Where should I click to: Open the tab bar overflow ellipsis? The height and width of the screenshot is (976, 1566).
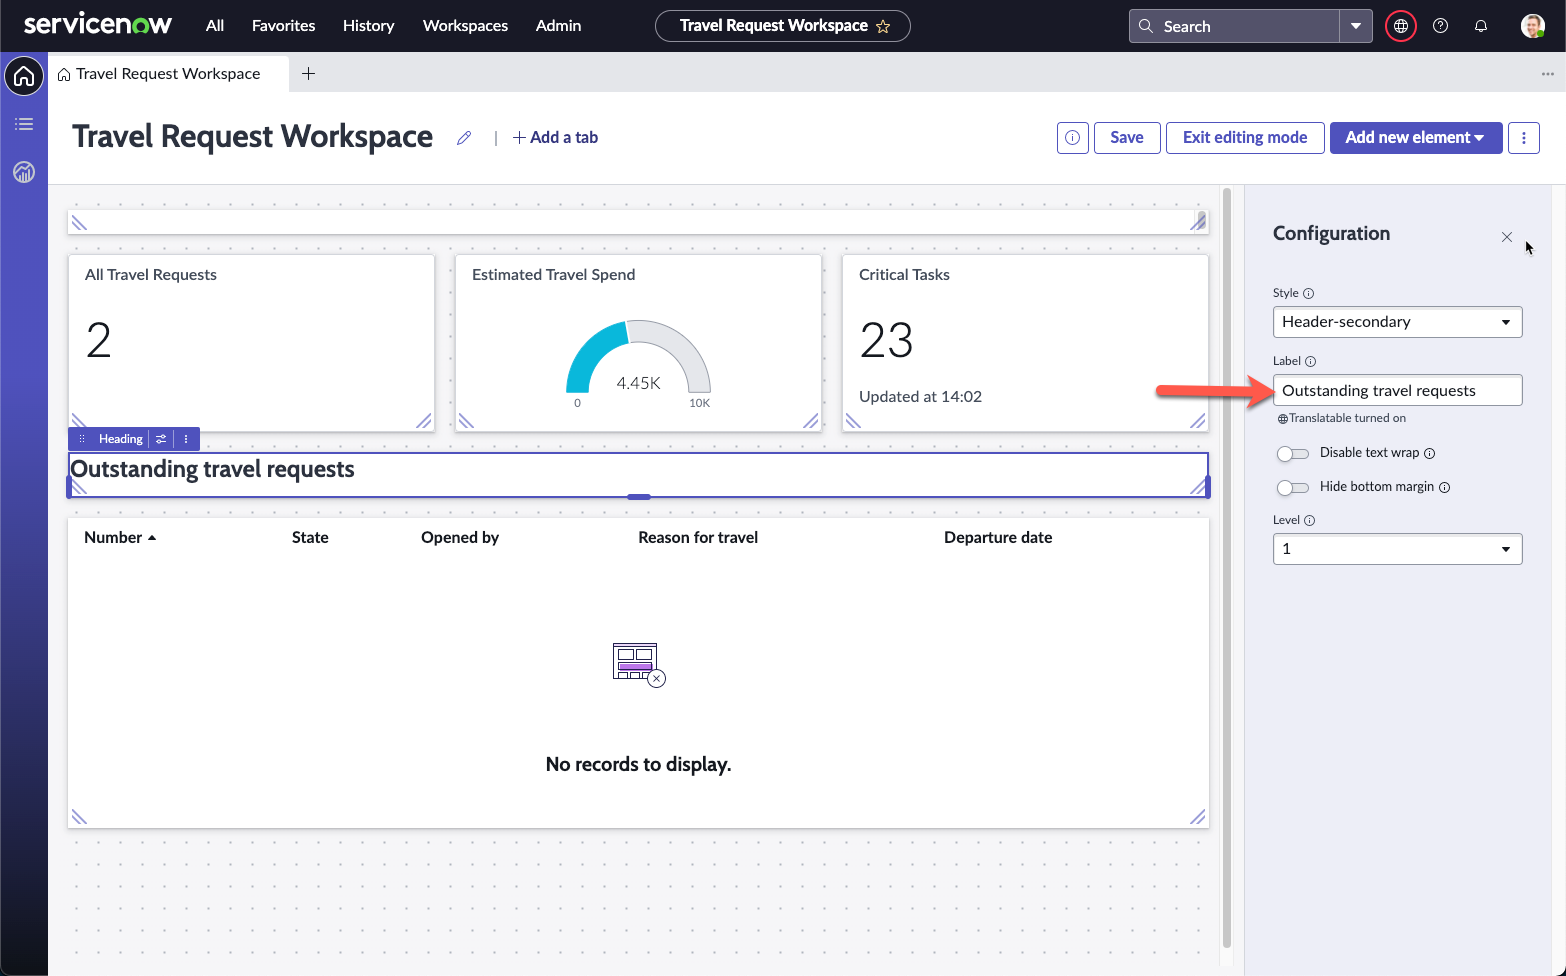pos(1547,74)
